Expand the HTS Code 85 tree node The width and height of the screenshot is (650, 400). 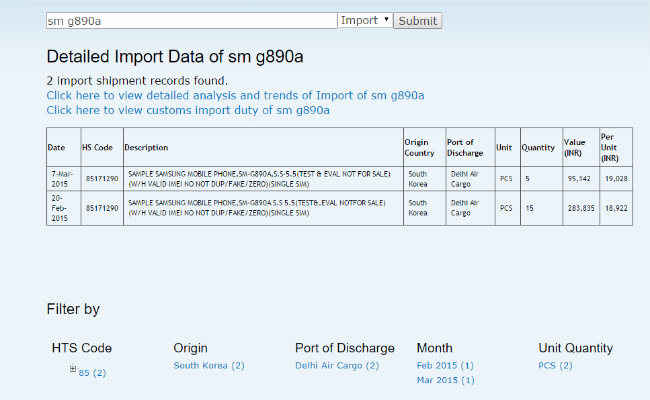point(73,368)
